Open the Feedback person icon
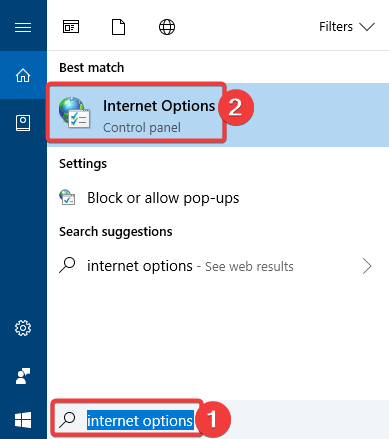 pyautogui.click(x=23, y=376)
